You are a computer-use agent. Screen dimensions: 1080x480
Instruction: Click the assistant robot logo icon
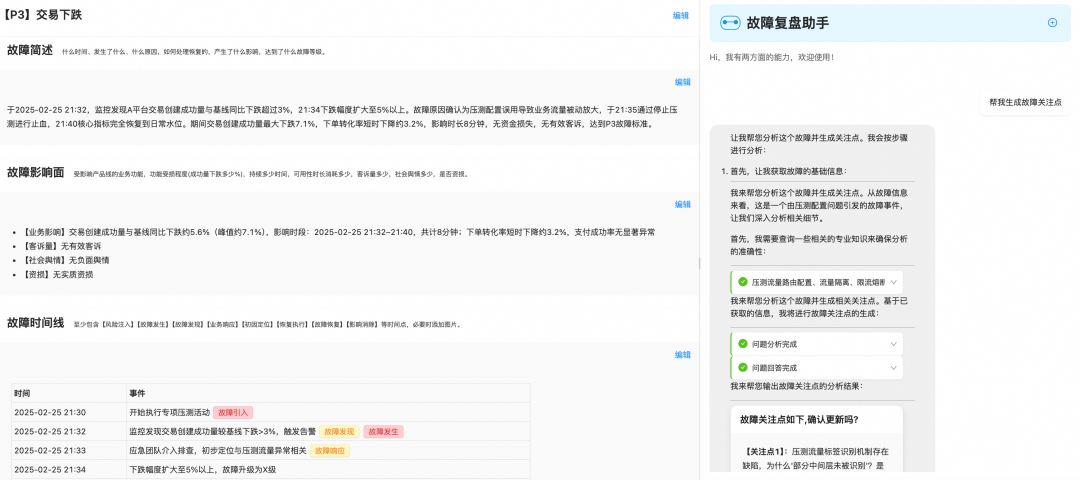coord(730,23)
